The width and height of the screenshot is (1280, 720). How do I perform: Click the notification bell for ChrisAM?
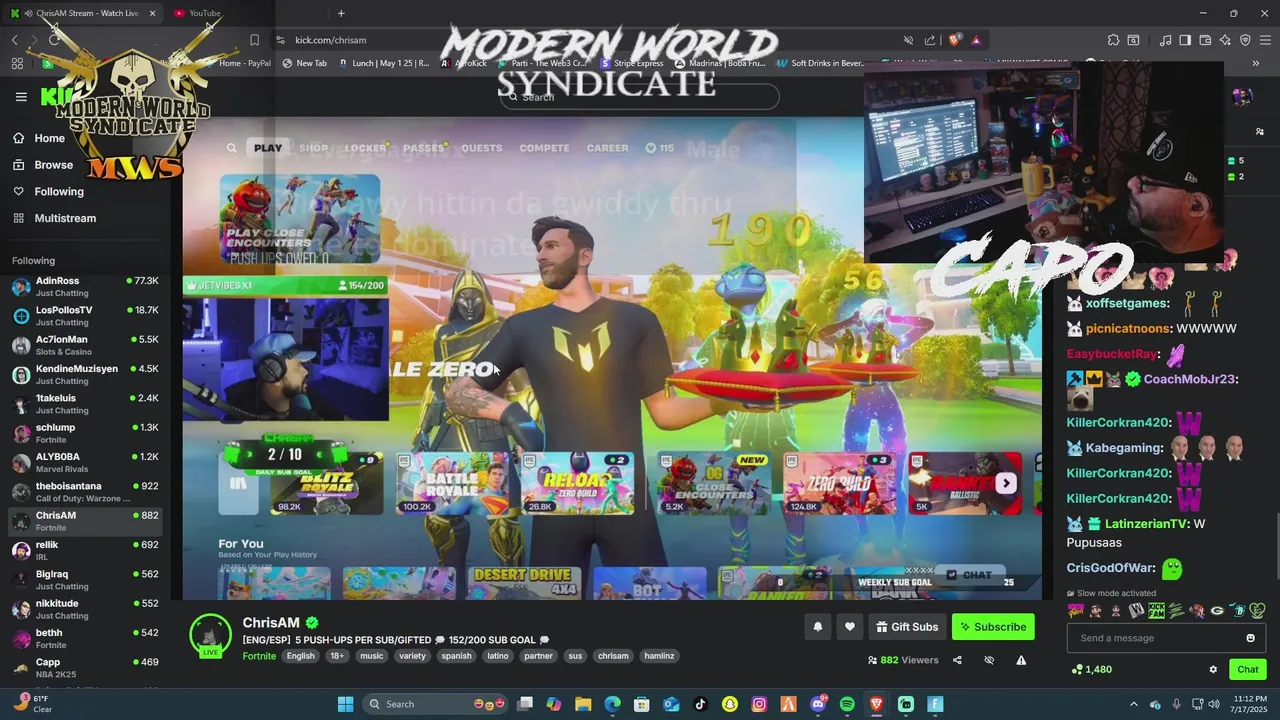(x=817, y=627)
